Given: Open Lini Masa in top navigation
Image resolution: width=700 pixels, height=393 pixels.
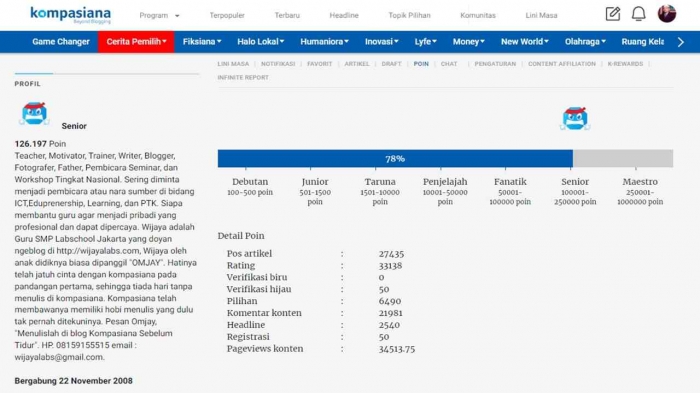Looking at the screenshot, I should [541, 16].
